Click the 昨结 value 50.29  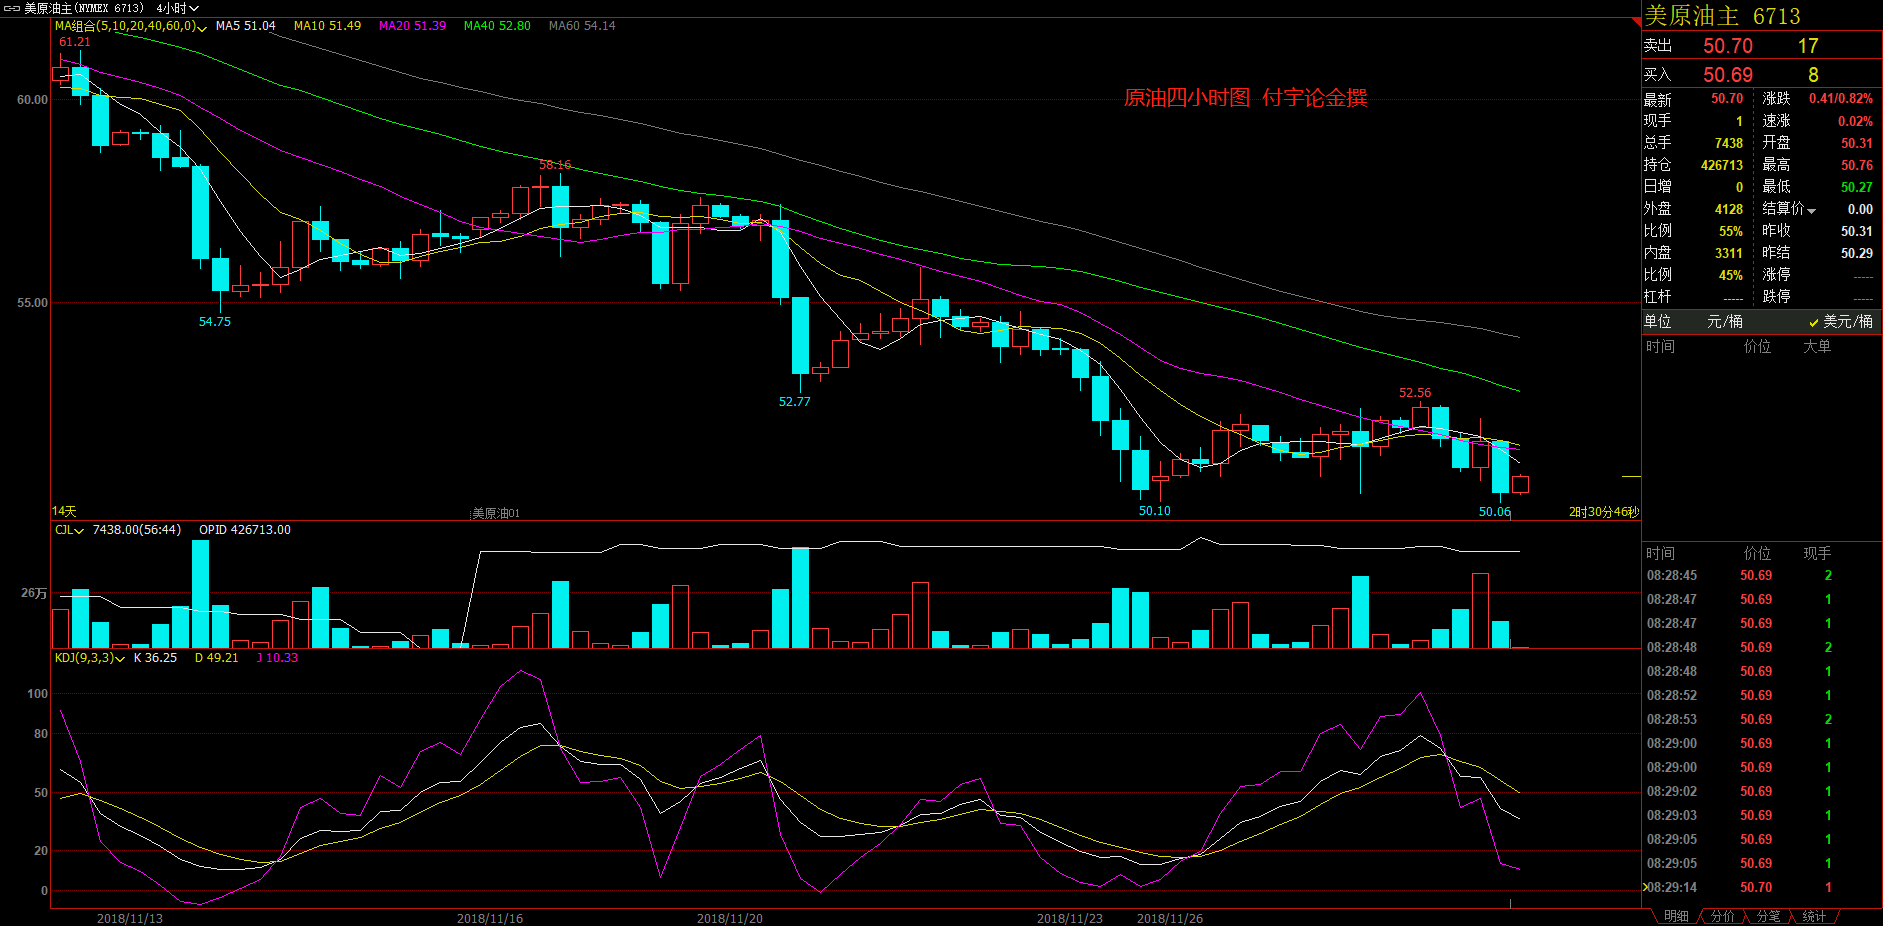click(x=1857, y=253)
